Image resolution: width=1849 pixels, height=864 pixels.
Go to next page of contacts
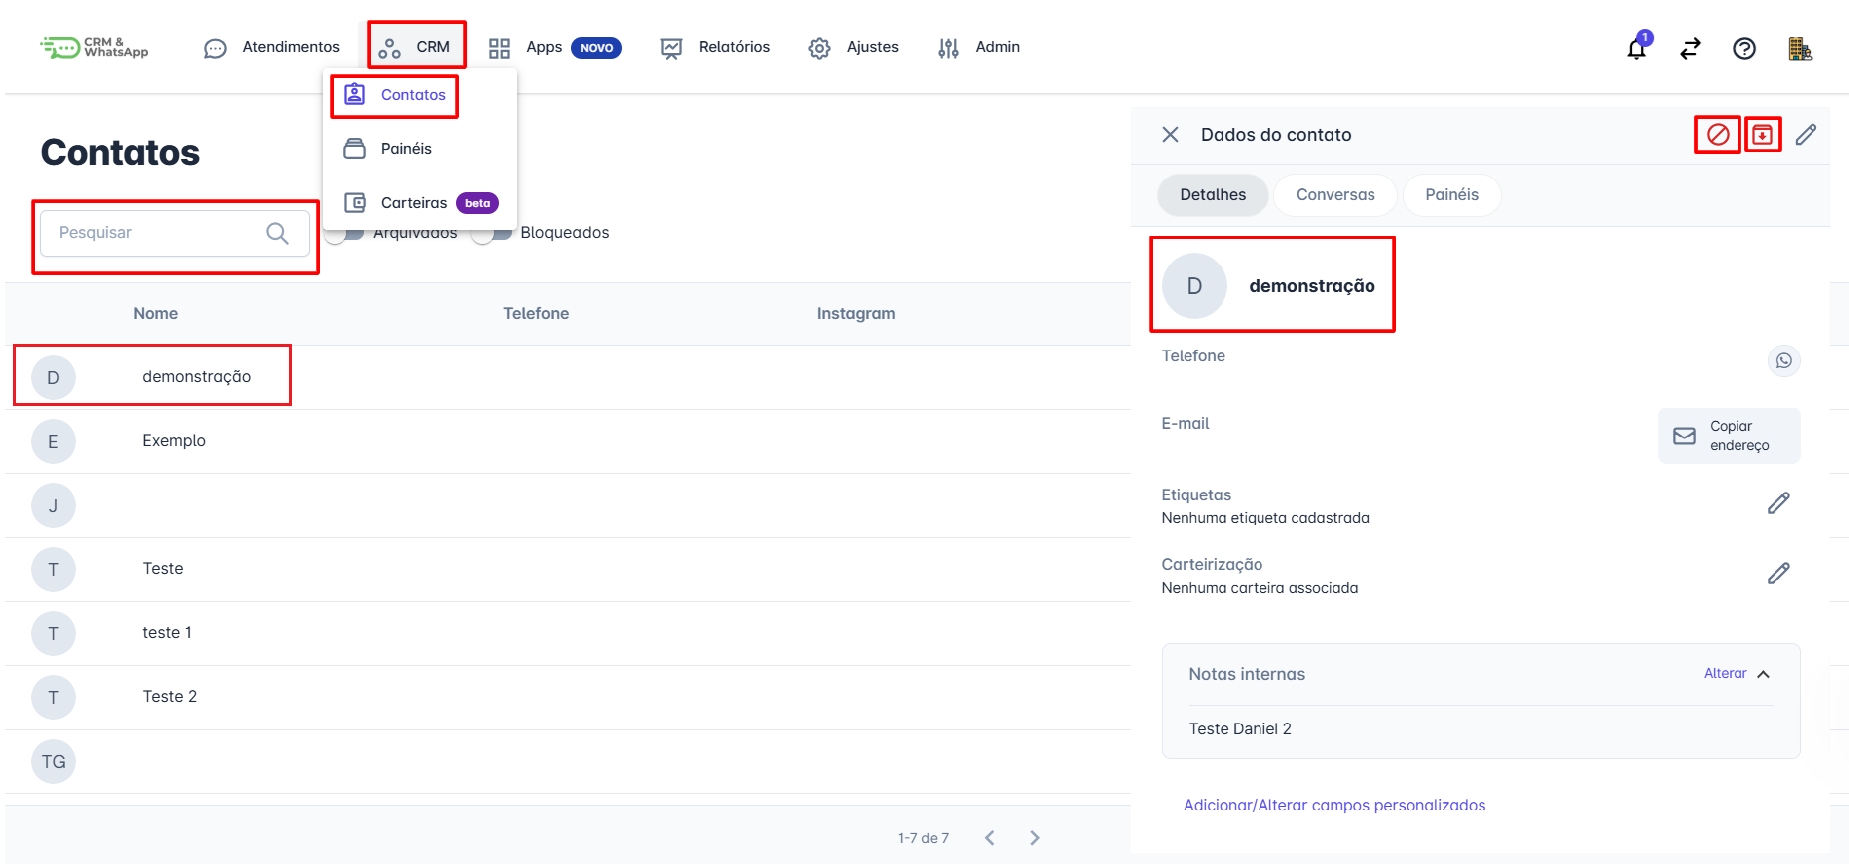pos(1035,838)
